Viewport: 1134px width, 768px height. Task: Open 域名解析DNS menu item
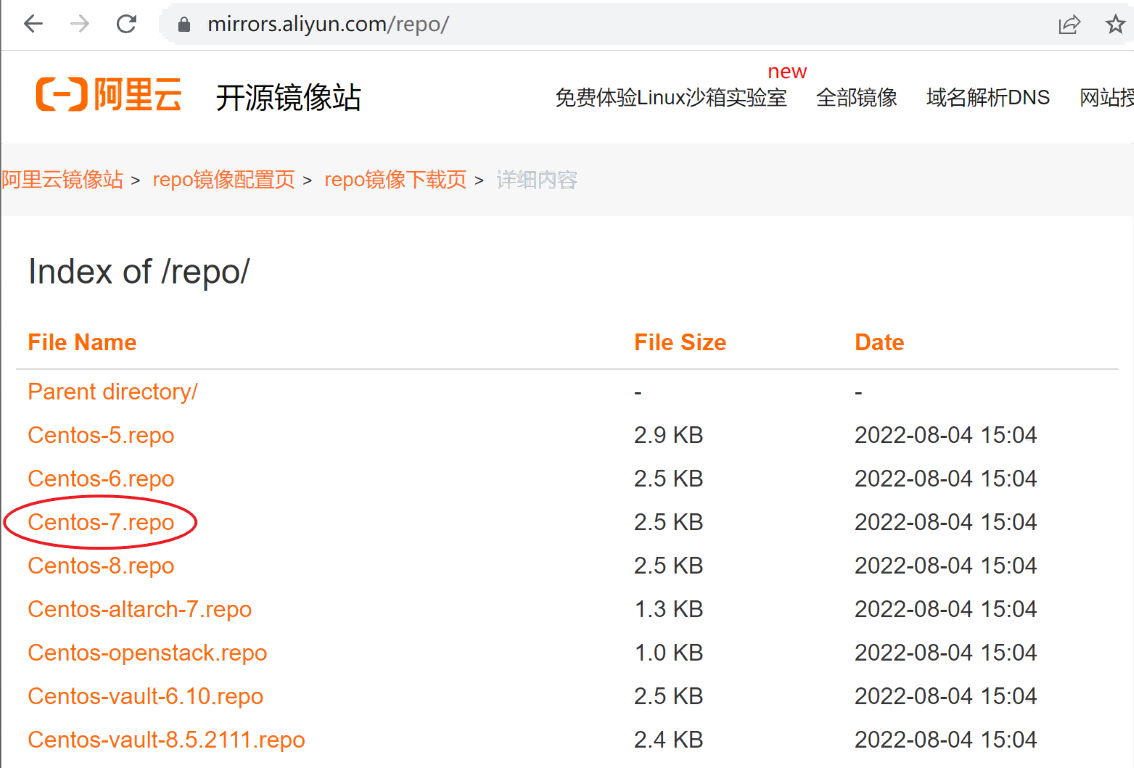click(987, 98)
